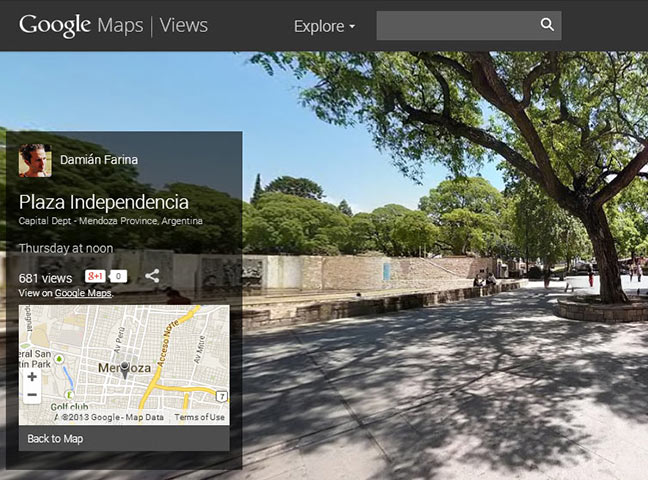Click Back to Map button
This screenshot has height=480, width=648.
click(x=55, y=438)
